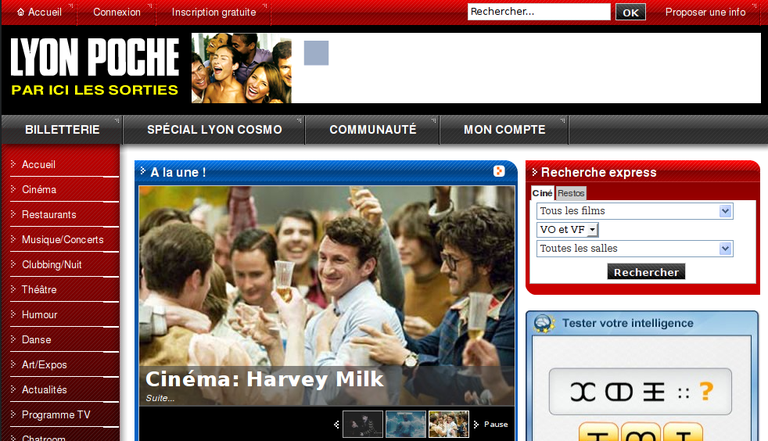Click the Tester votre intelligence title
The image size is (768, 441).
[x=627, y=323]
